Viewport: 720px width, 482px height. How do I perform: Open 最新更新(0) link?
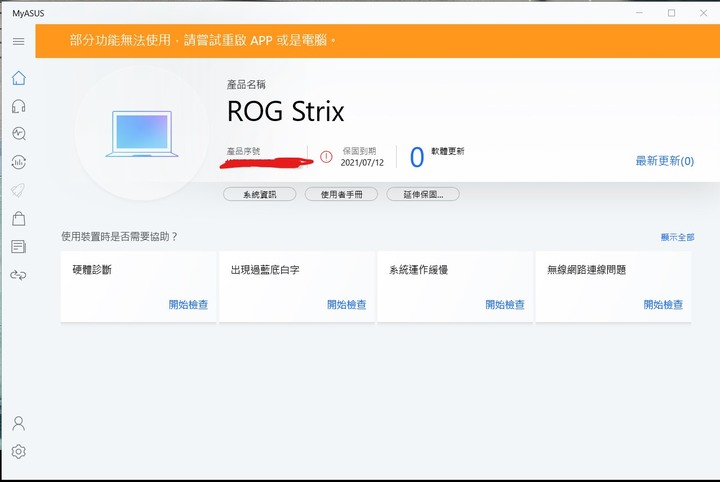pos(664,161)
